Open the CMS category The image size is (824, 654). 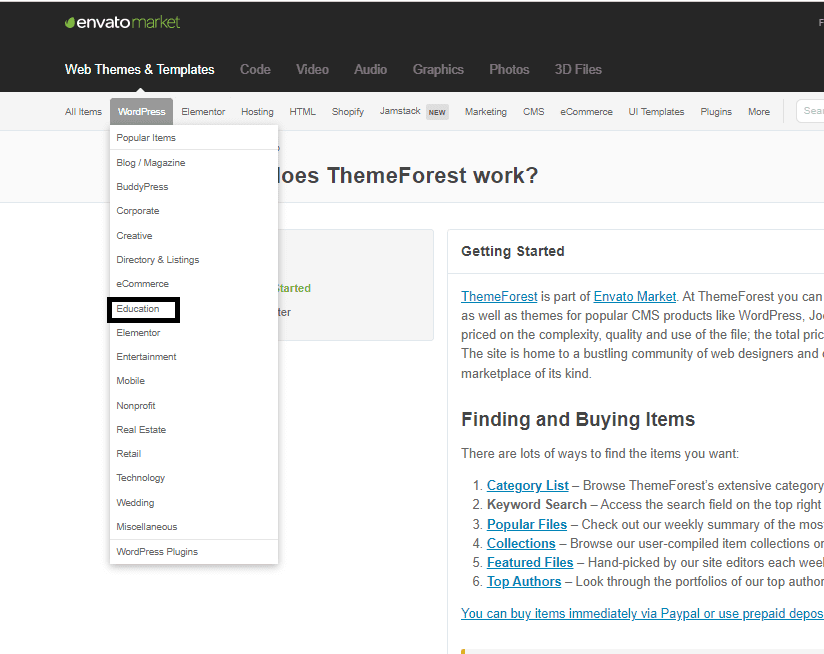click(533, 111)
